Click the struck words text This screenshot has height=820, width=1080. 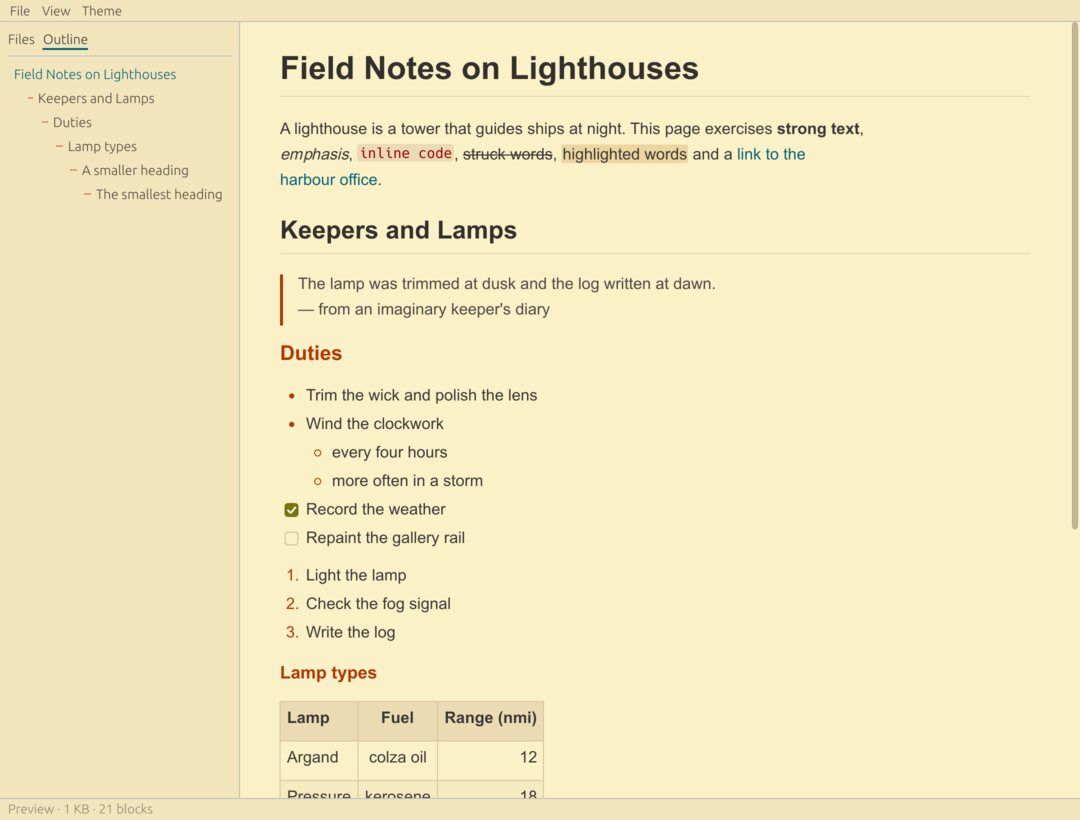tap(508, 154)
